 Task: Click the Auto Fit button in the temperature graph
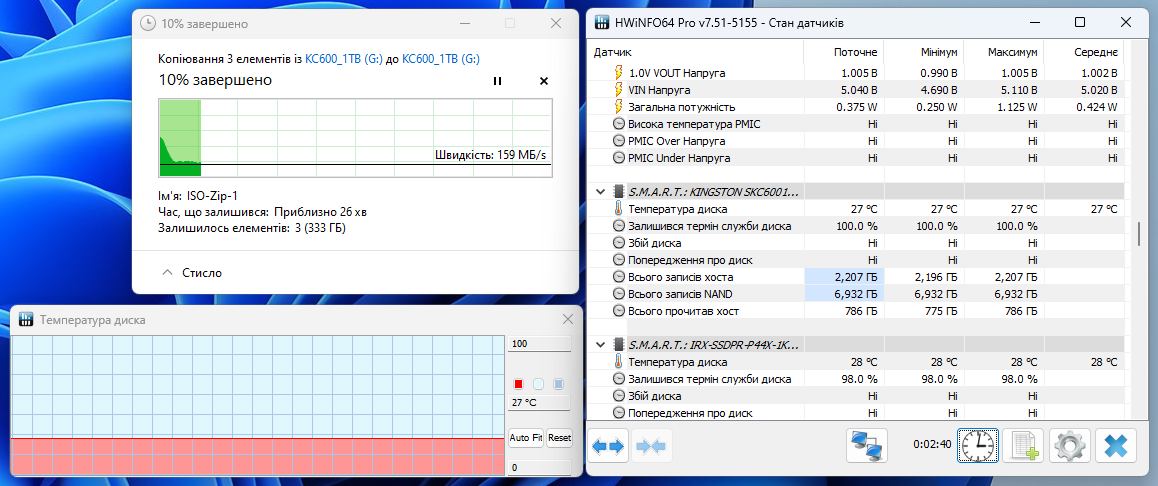(526, 438)
